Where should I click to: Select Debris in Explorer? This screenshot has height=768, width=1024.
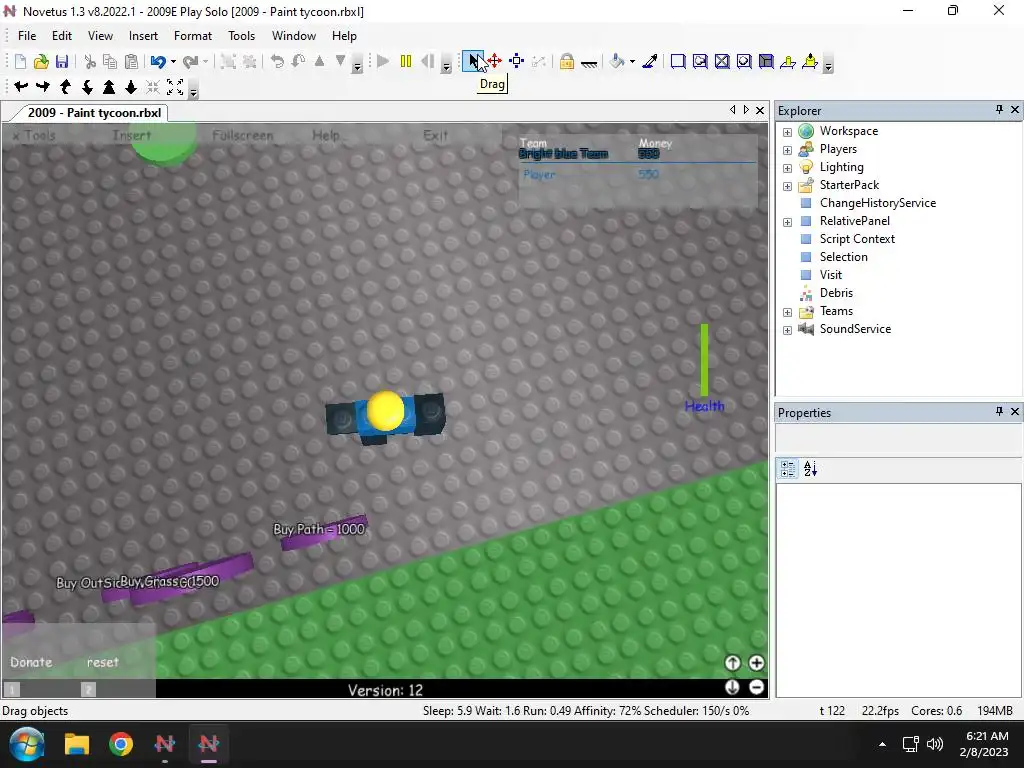tap(836, 293)
